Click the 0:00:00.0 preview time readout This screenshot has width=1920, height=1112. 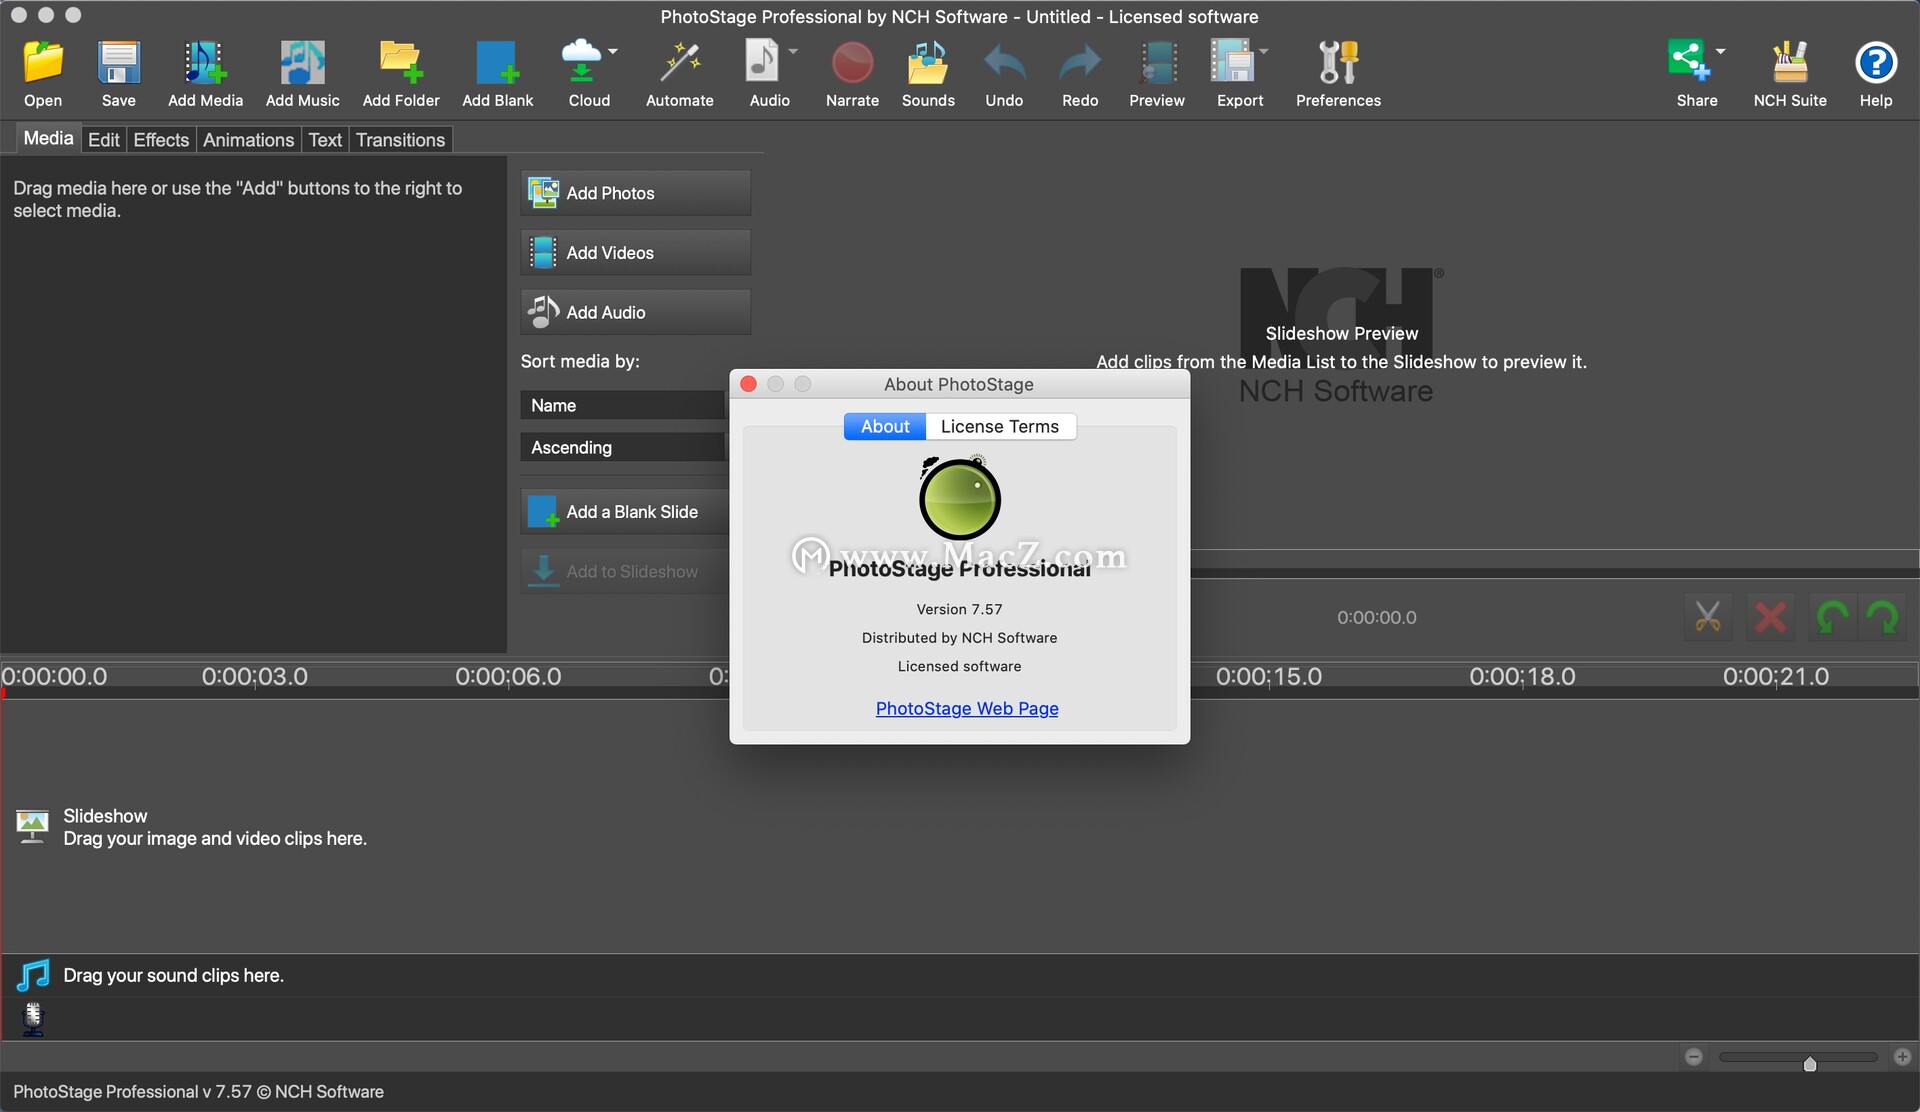coord(1377,617)
